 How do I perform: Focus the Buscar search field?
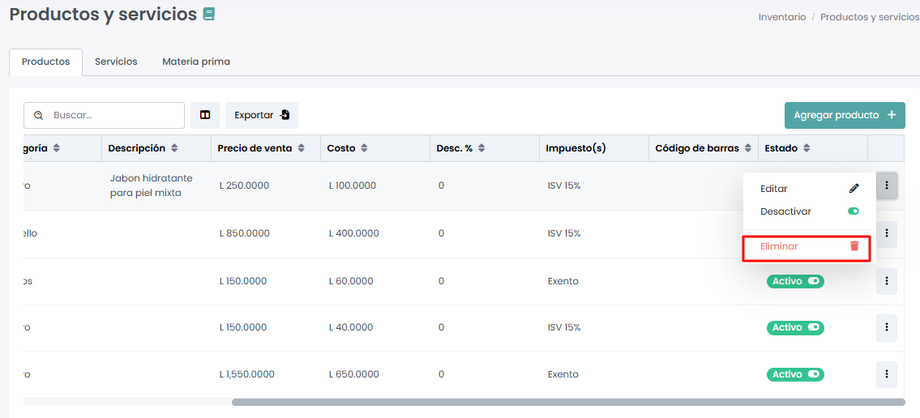[x=114, y=115]
